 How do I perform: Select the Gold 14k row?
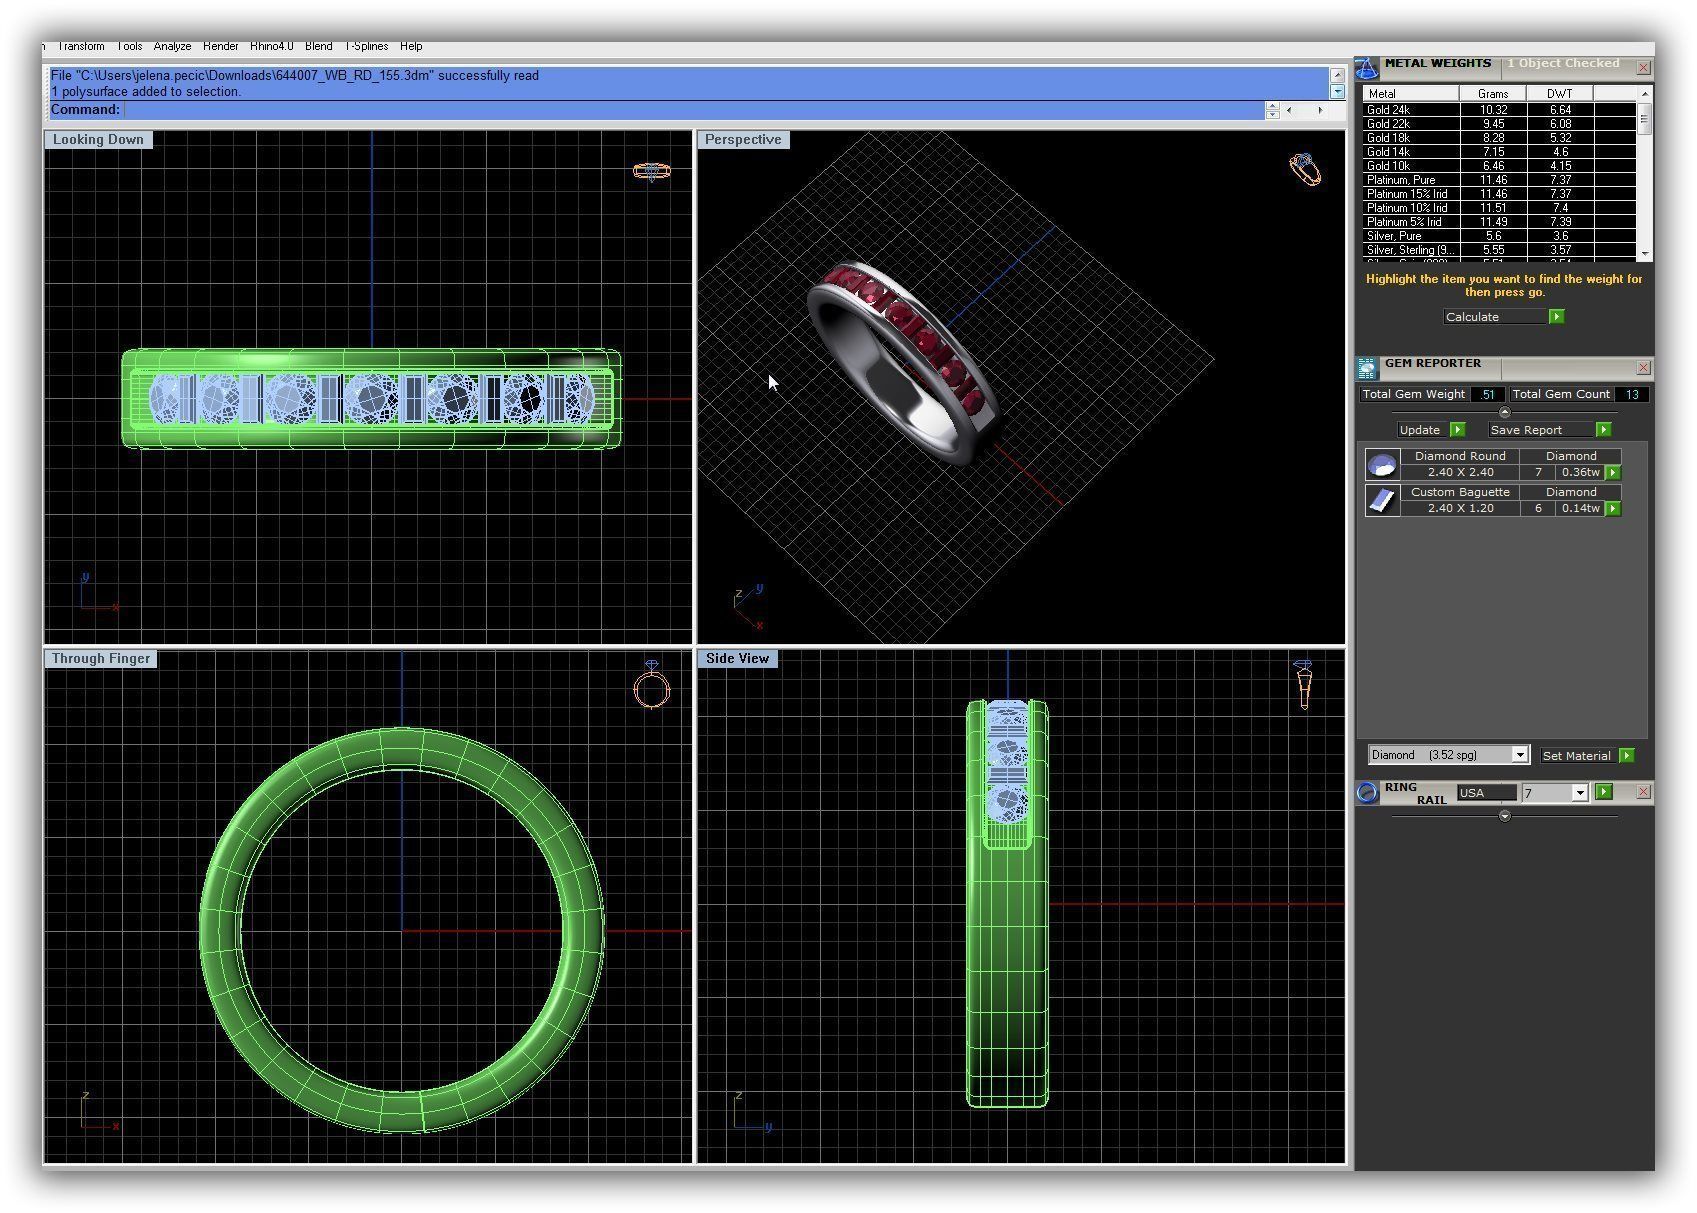tap(1500, 152)
